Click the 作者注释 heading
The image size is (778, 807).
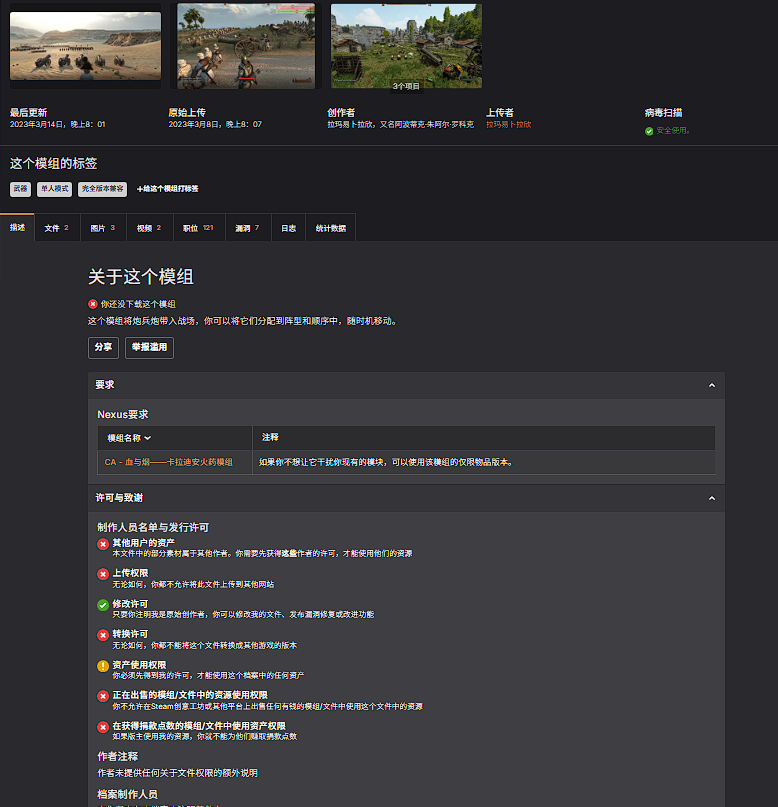118,757
